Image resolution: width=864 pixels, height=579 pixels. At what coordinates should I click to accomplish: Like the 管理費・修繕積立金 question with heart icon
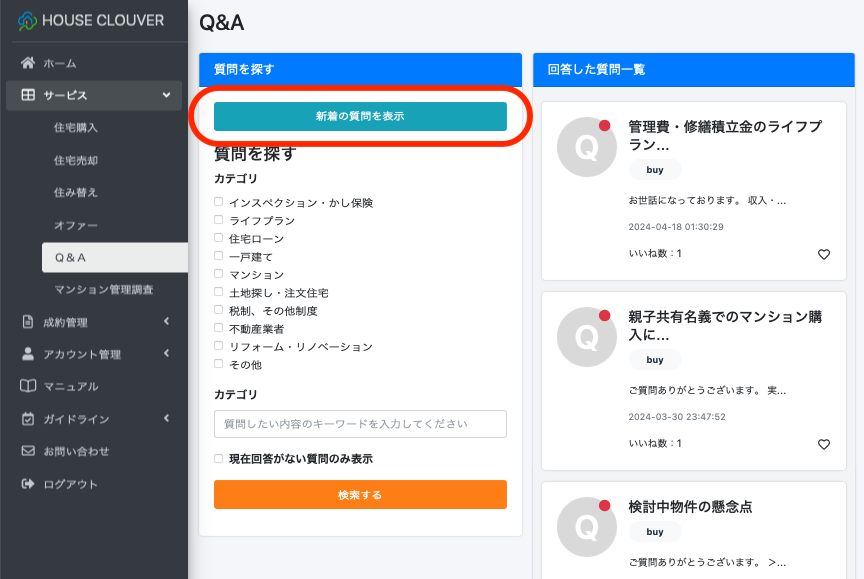pyautogui.click(x=824, y=254)
